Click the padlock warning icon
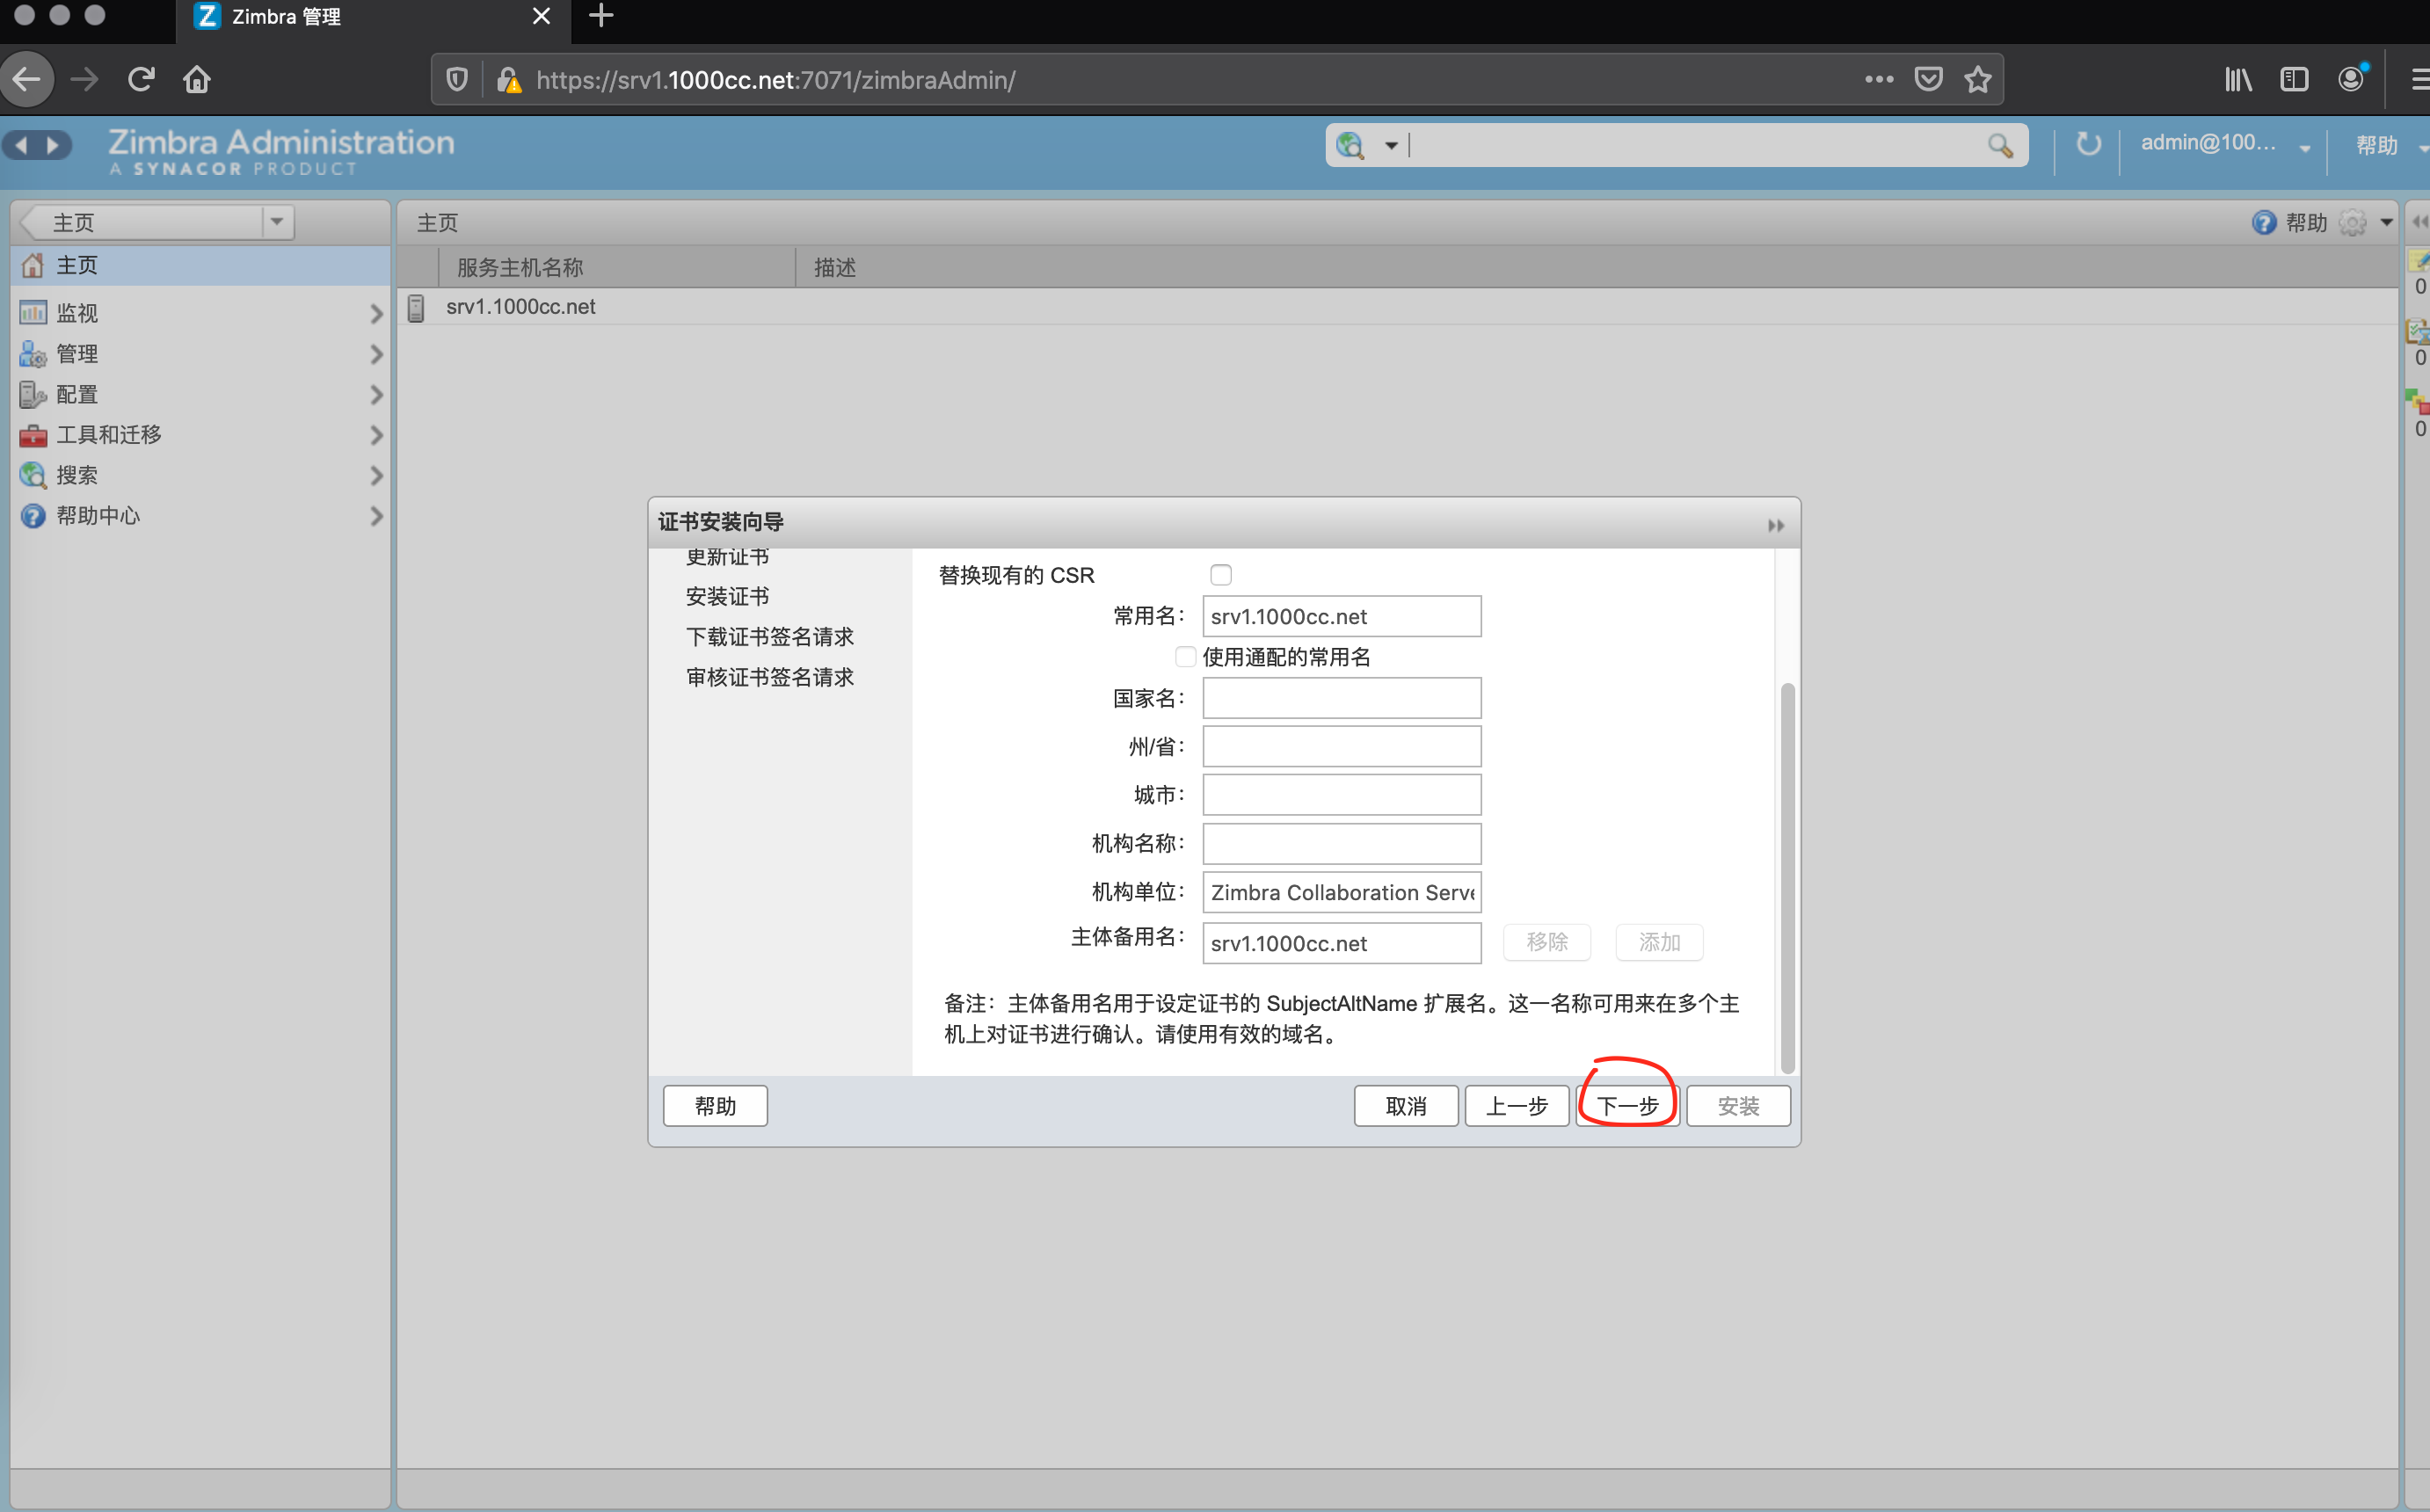Screen dimensions: 2430x1512 (x=508, y=80)
